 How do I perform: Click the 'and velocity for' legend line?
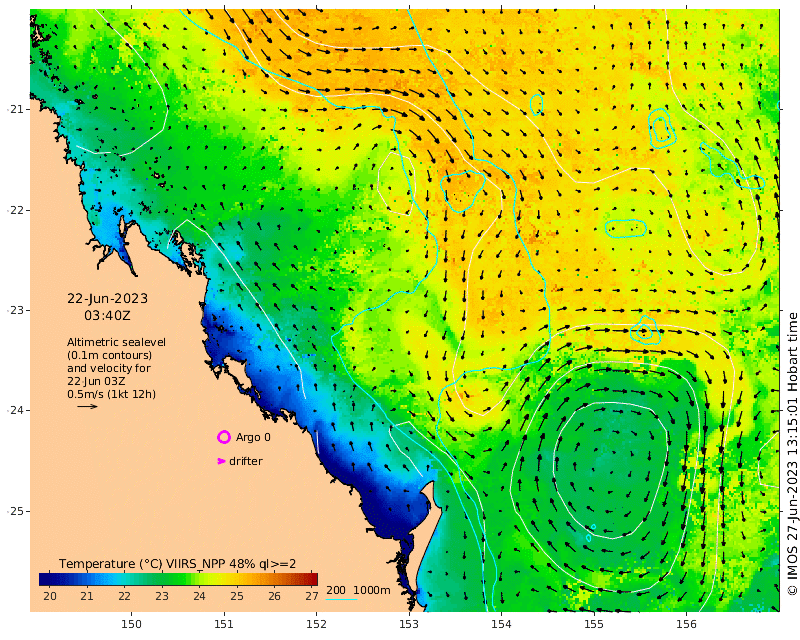(109, 368)
